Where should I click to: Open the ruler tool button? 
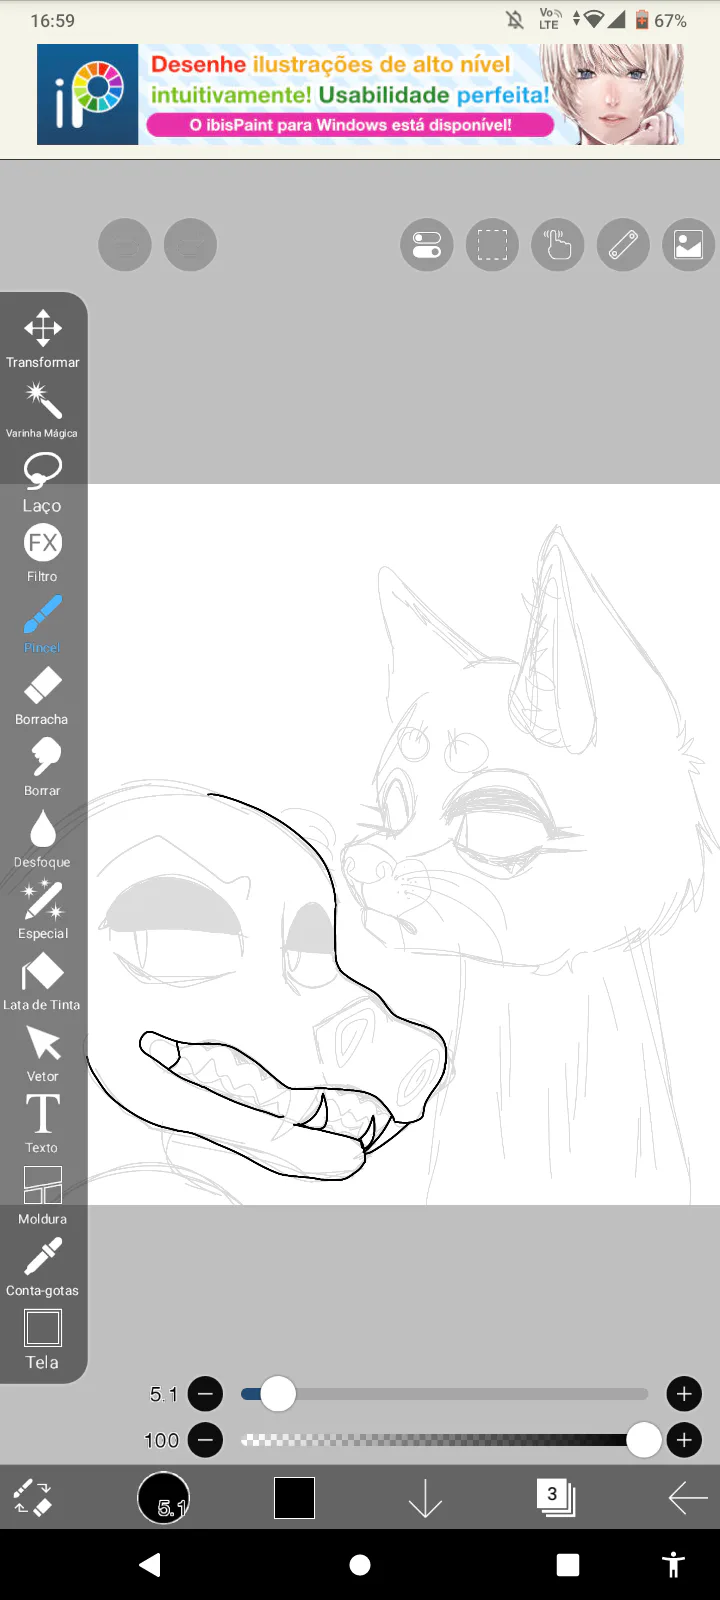pos(623,244)
